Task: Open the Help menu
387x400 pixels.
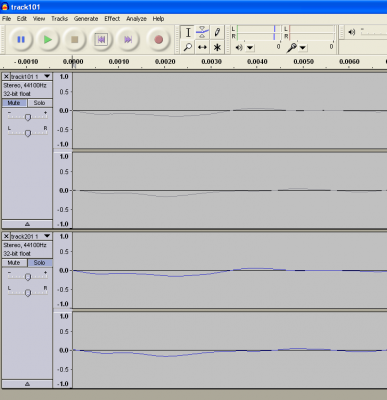Action: click(x=158, y=19)
